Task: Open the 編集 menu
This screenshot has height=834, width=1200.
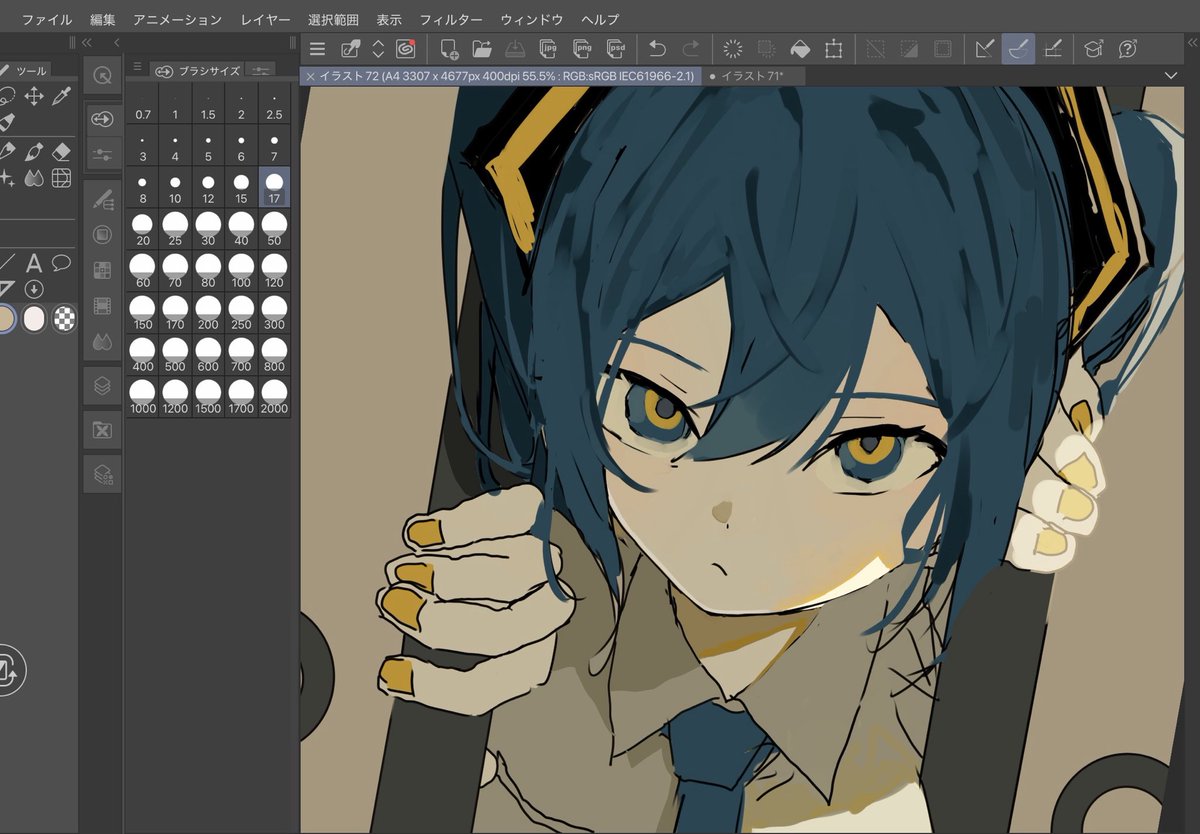Action: pyautogui.click(x=103, y=19)
